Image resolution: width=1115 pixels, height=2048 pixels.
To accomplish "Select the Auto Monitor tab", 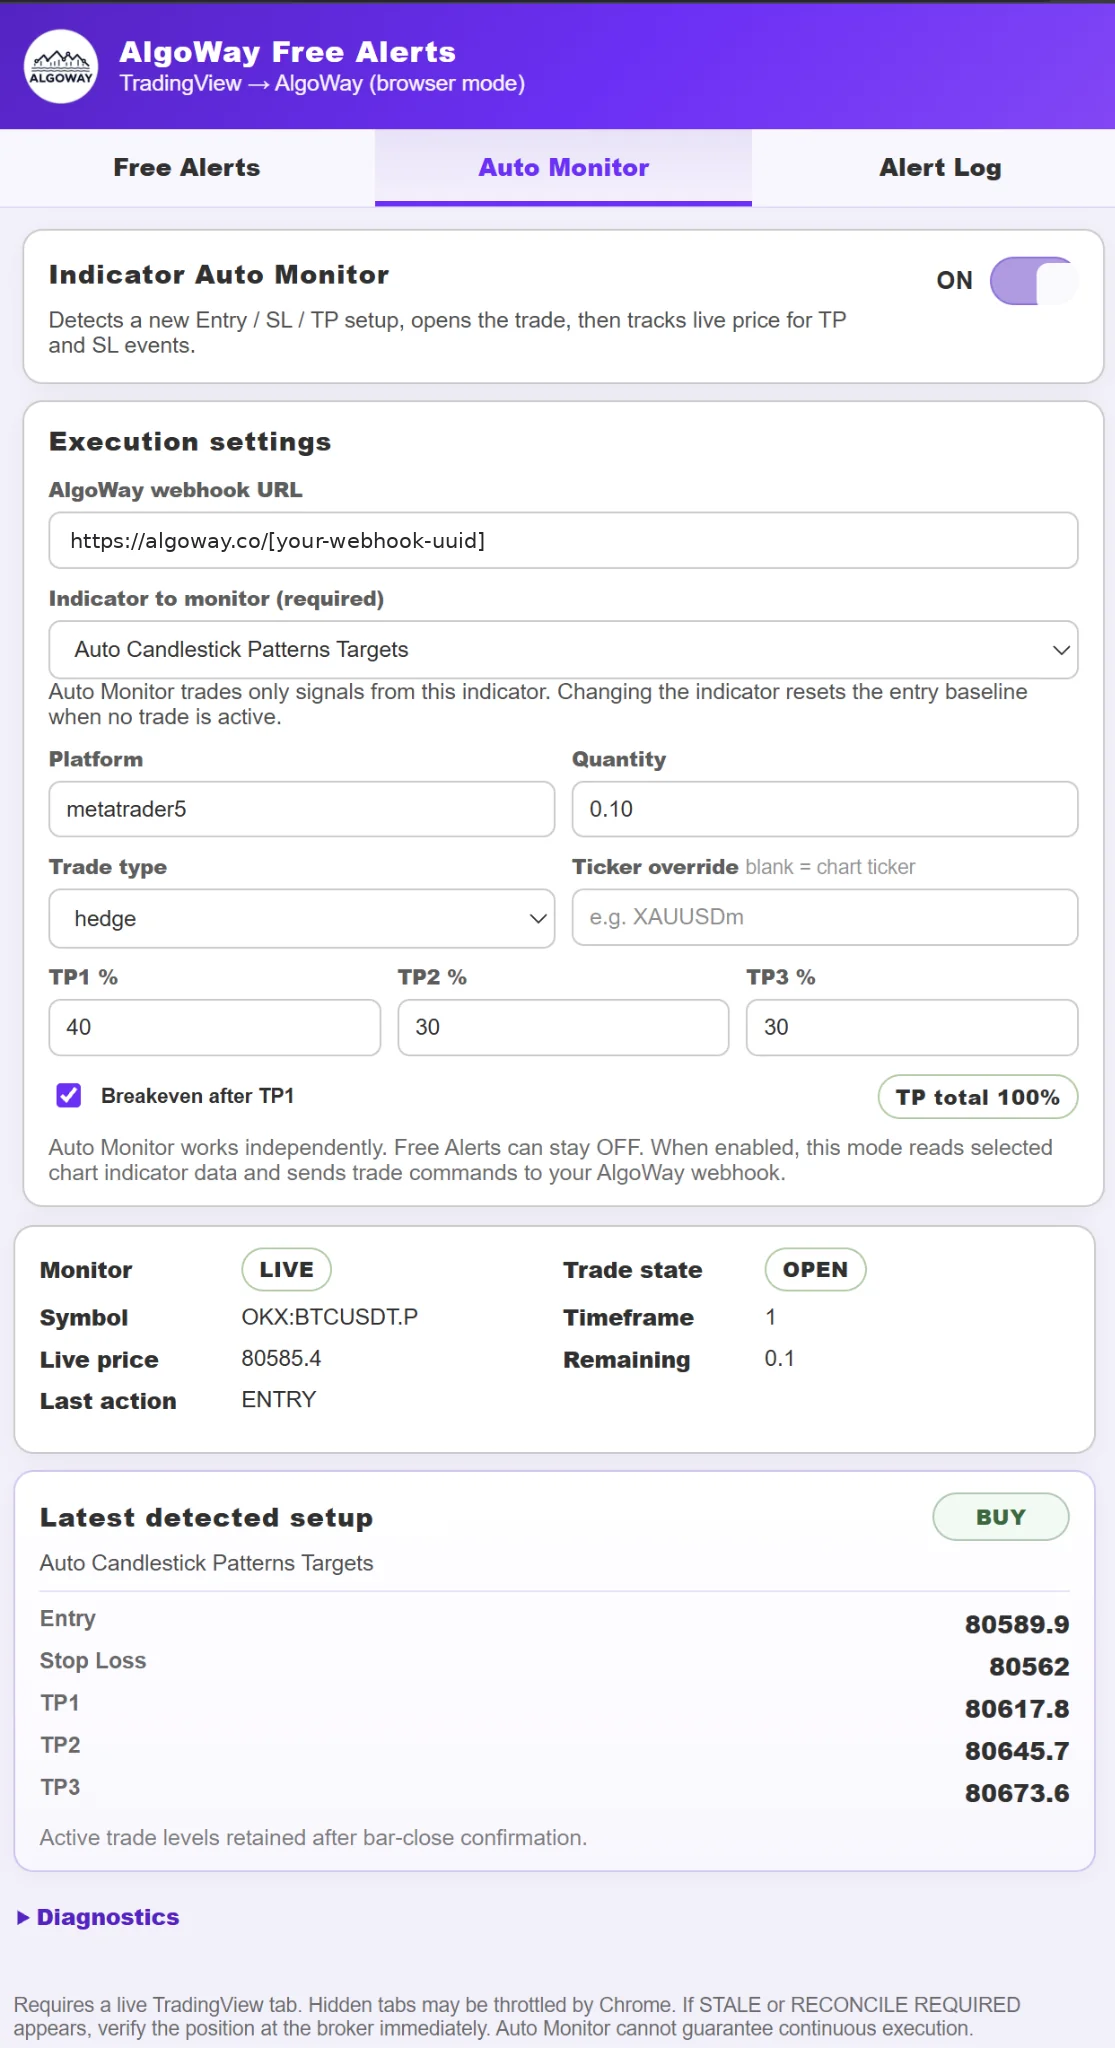I will pyautogui.click(x=563, y=168).
